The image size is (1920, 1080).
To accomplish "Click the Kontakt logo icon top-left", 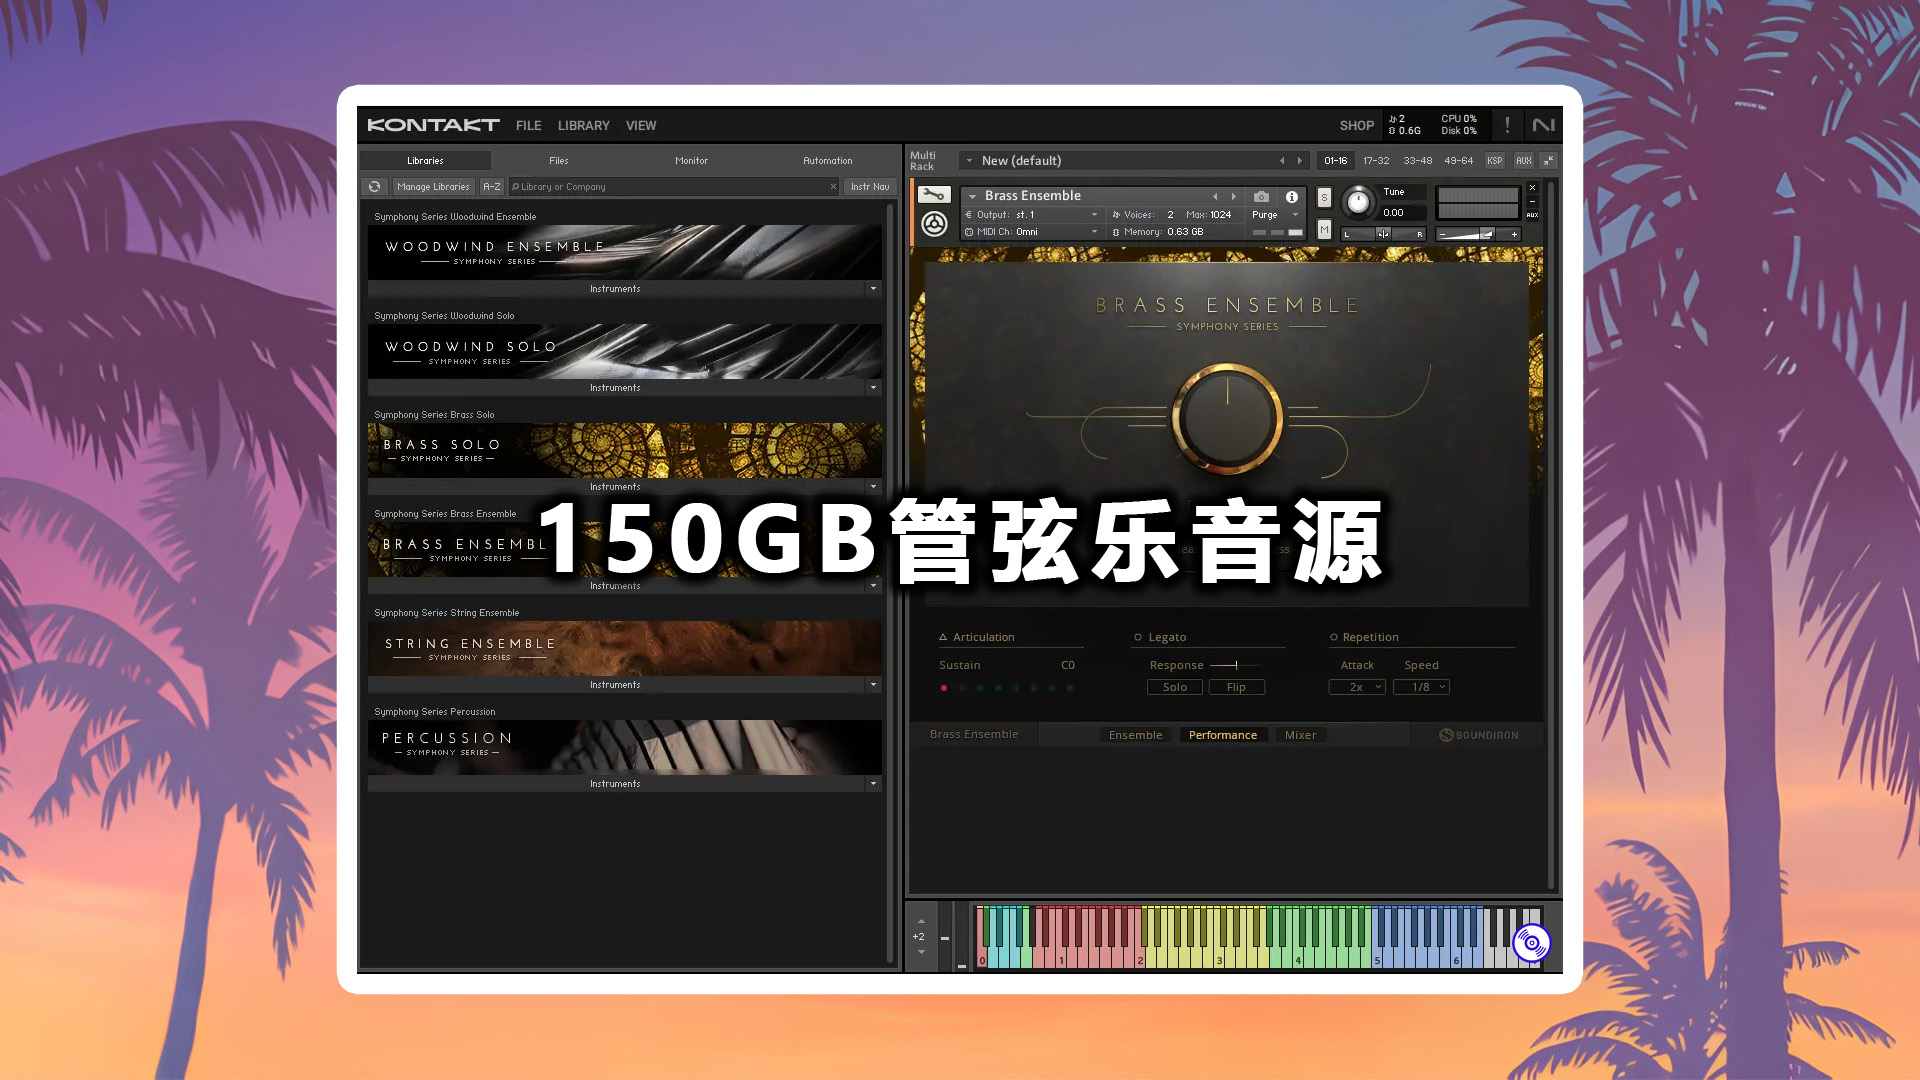I will tap(435, 124).
